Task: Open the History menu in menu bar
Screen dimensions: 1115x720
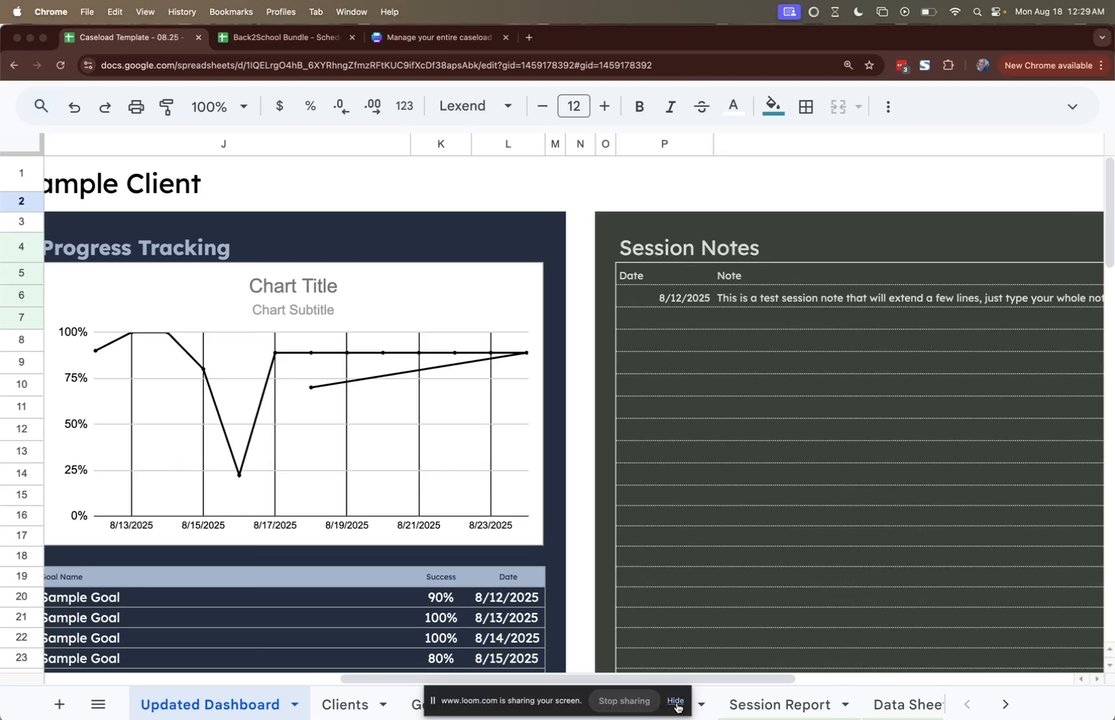Action: (182, 12)
